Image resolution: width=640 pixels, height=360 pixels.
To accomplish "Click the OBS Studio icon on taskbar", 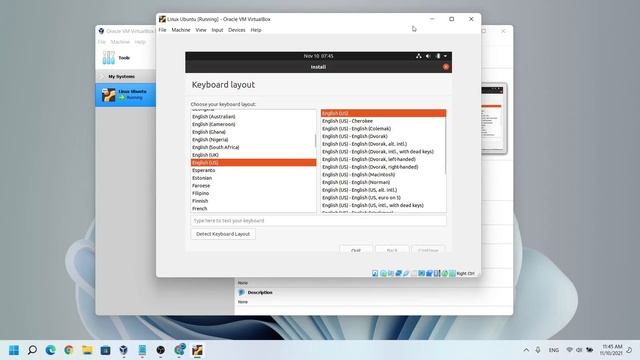I will coord(160,350).
